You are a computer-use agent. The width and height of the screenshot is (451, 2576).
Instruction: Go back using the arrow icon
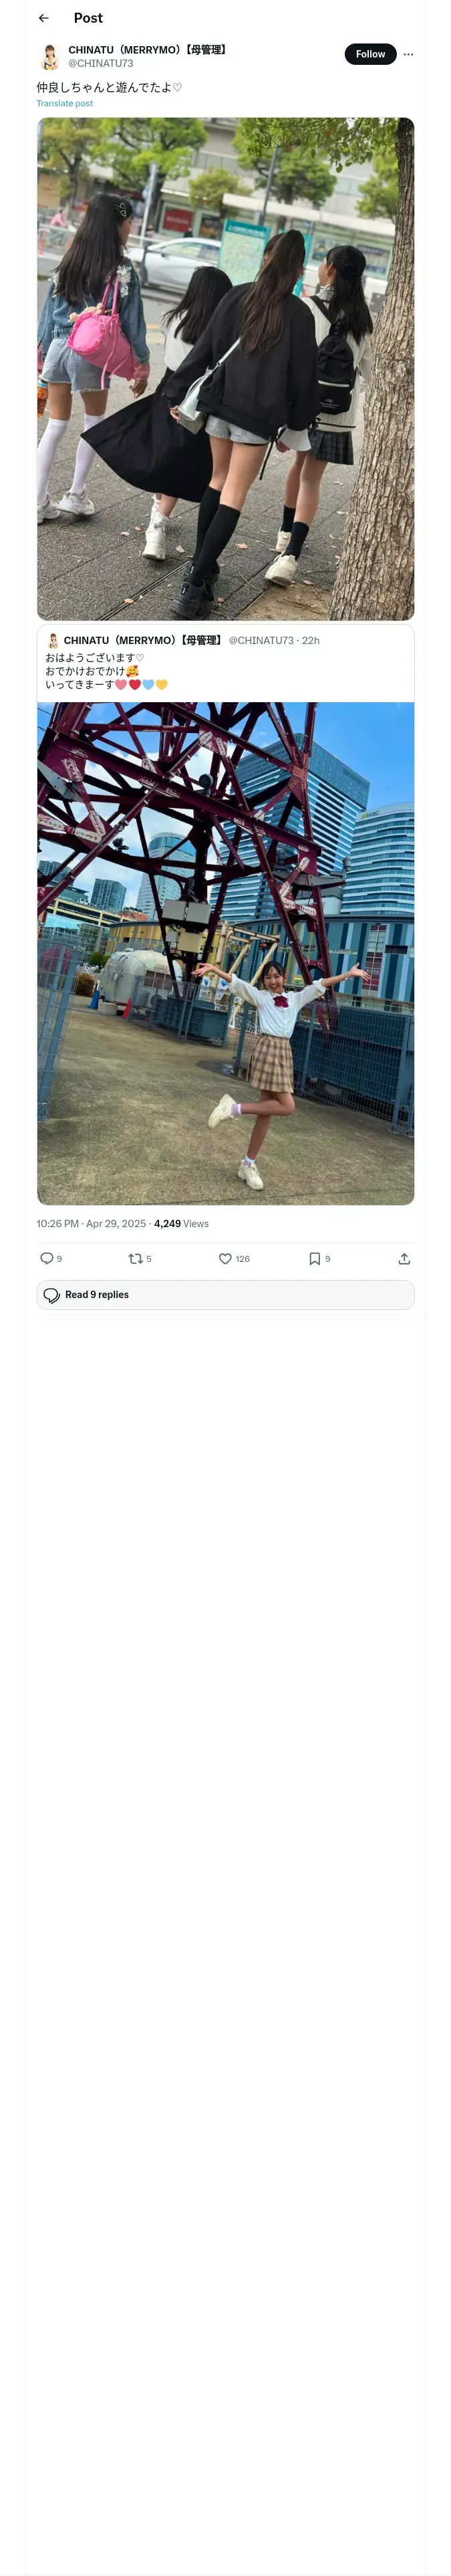(x=43, y=18)
